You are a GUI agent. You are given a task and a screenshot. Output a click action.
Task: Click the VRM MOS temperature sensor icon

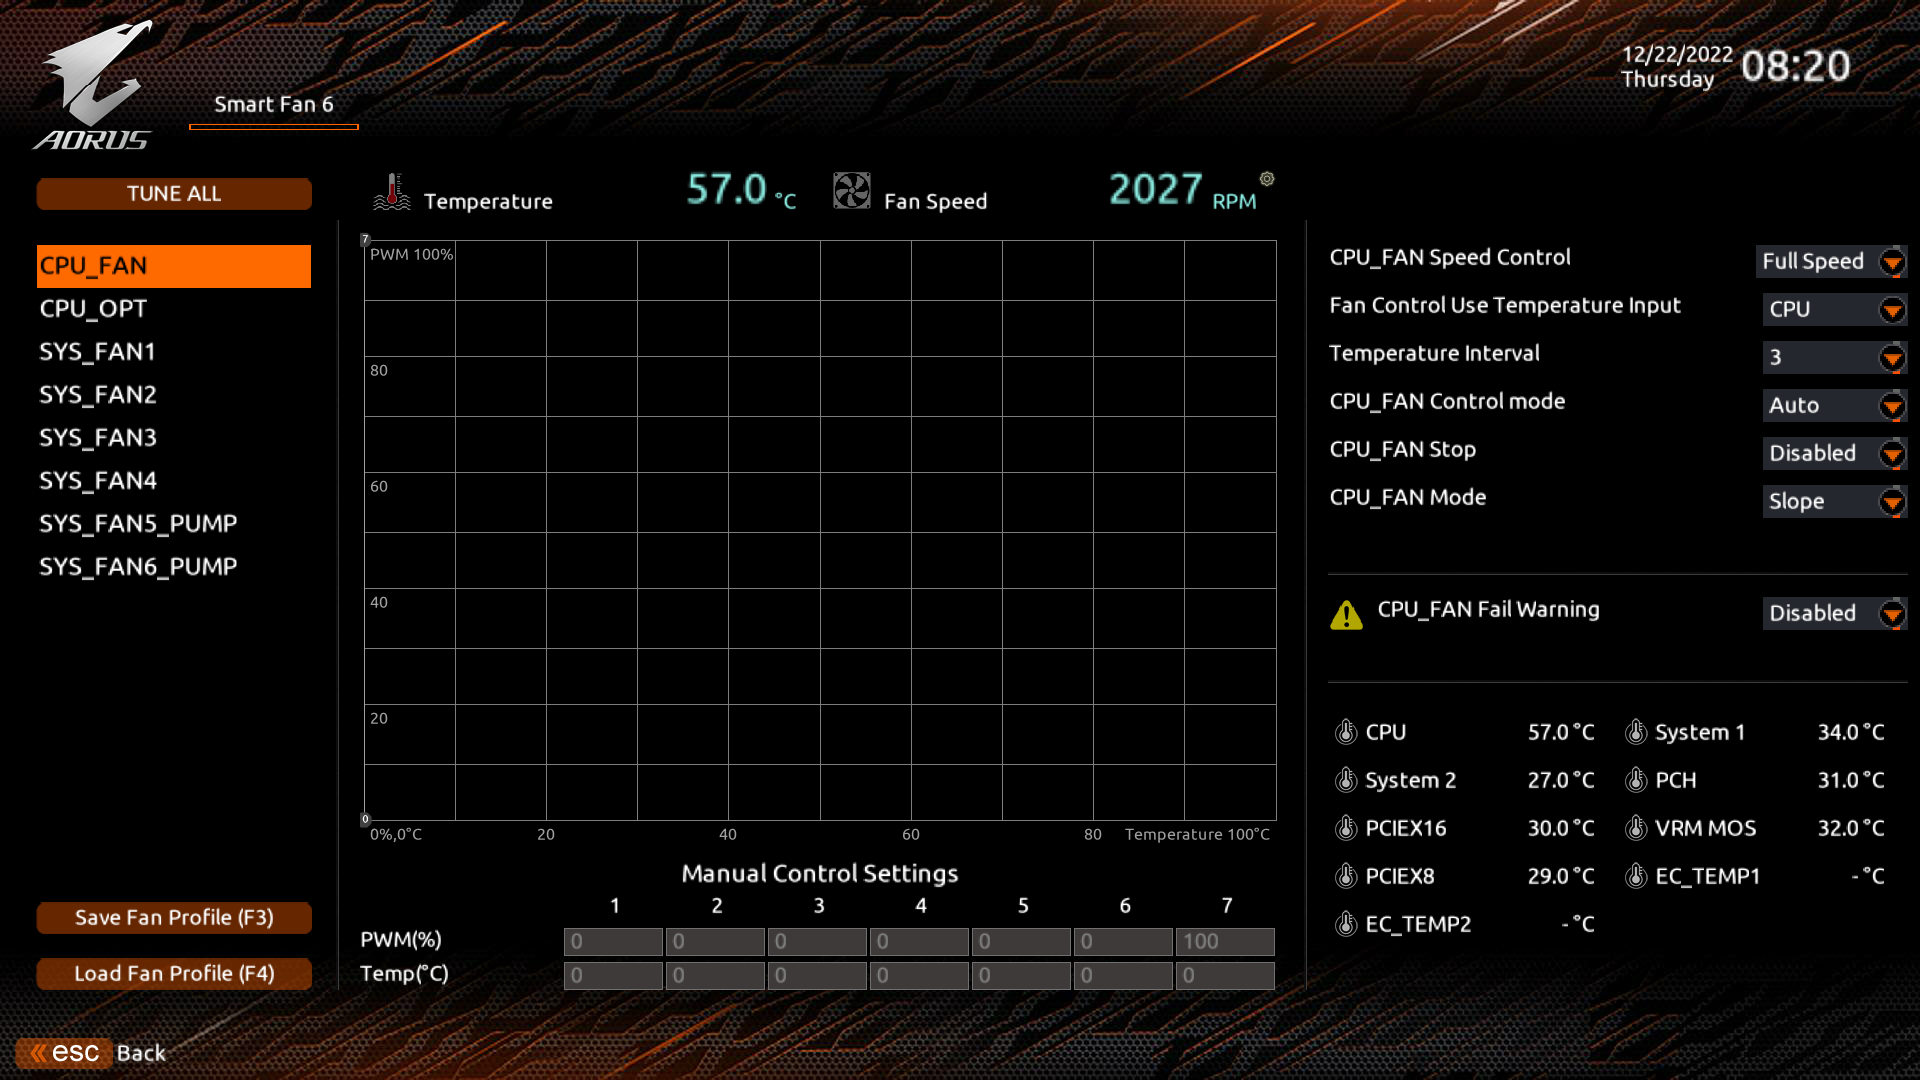[1636, 828]
